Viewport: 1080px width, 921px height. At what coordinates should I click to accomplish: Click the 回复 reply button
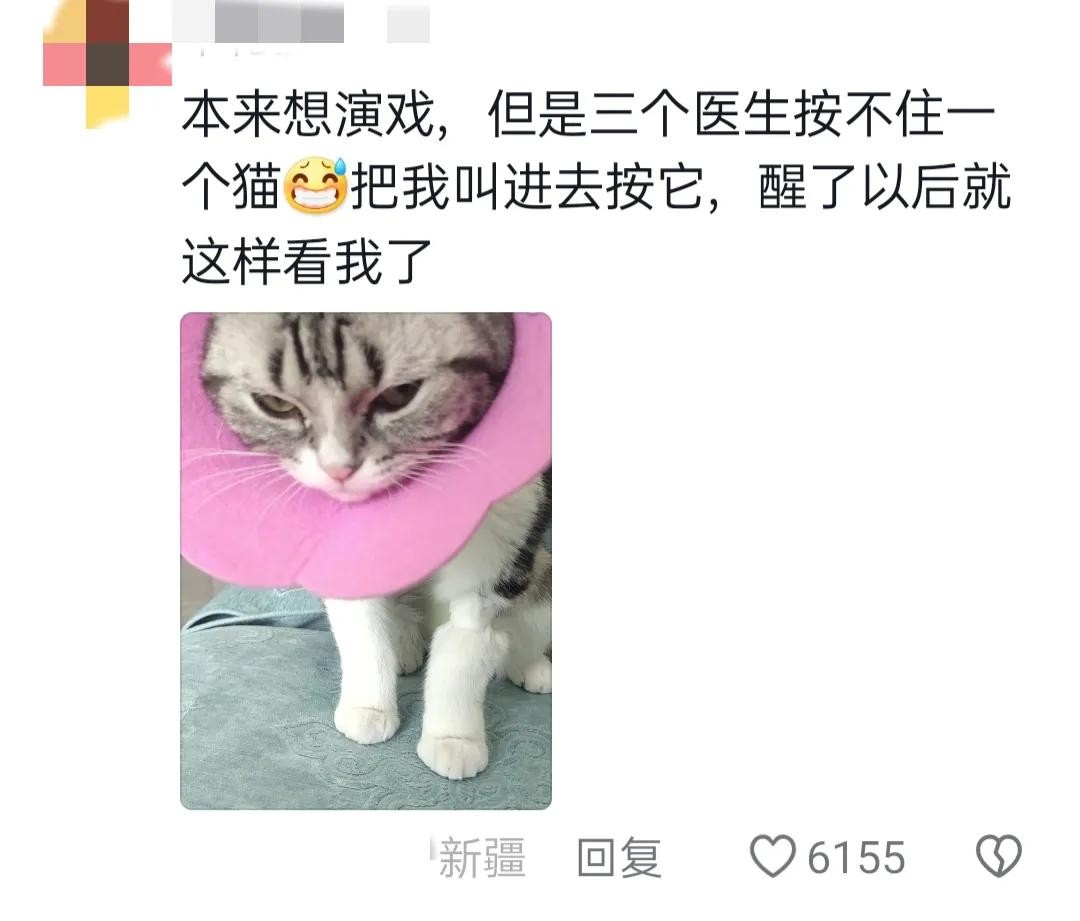[x=619, y=858]
